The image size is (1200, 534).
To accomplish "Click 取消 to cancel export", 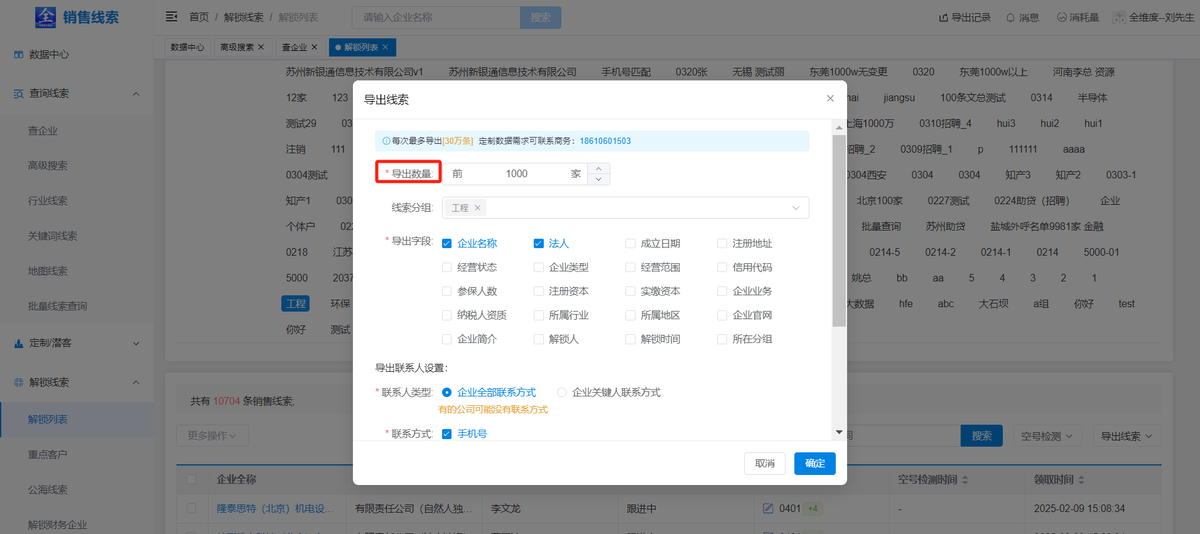I will [x=765, y=463].
